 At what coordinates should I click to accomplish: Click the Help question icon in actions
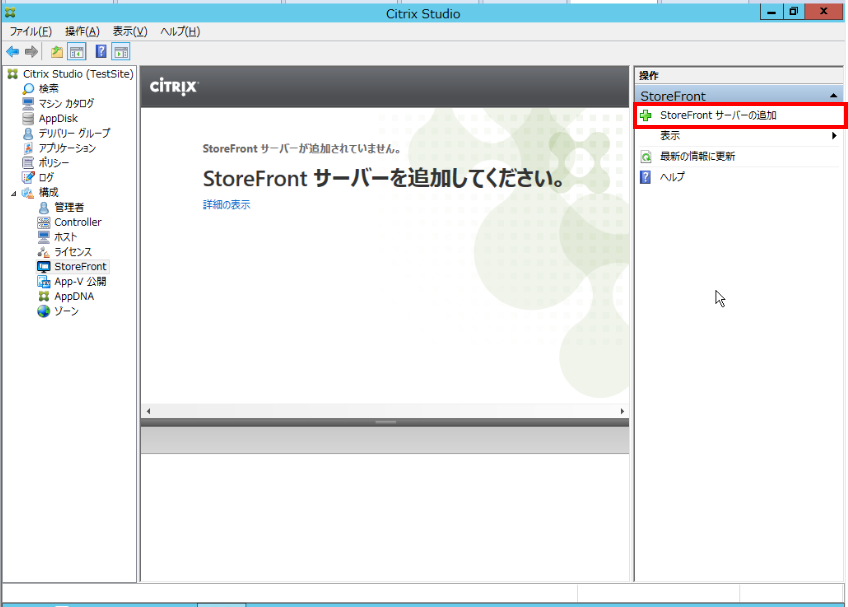pos(646,177)
